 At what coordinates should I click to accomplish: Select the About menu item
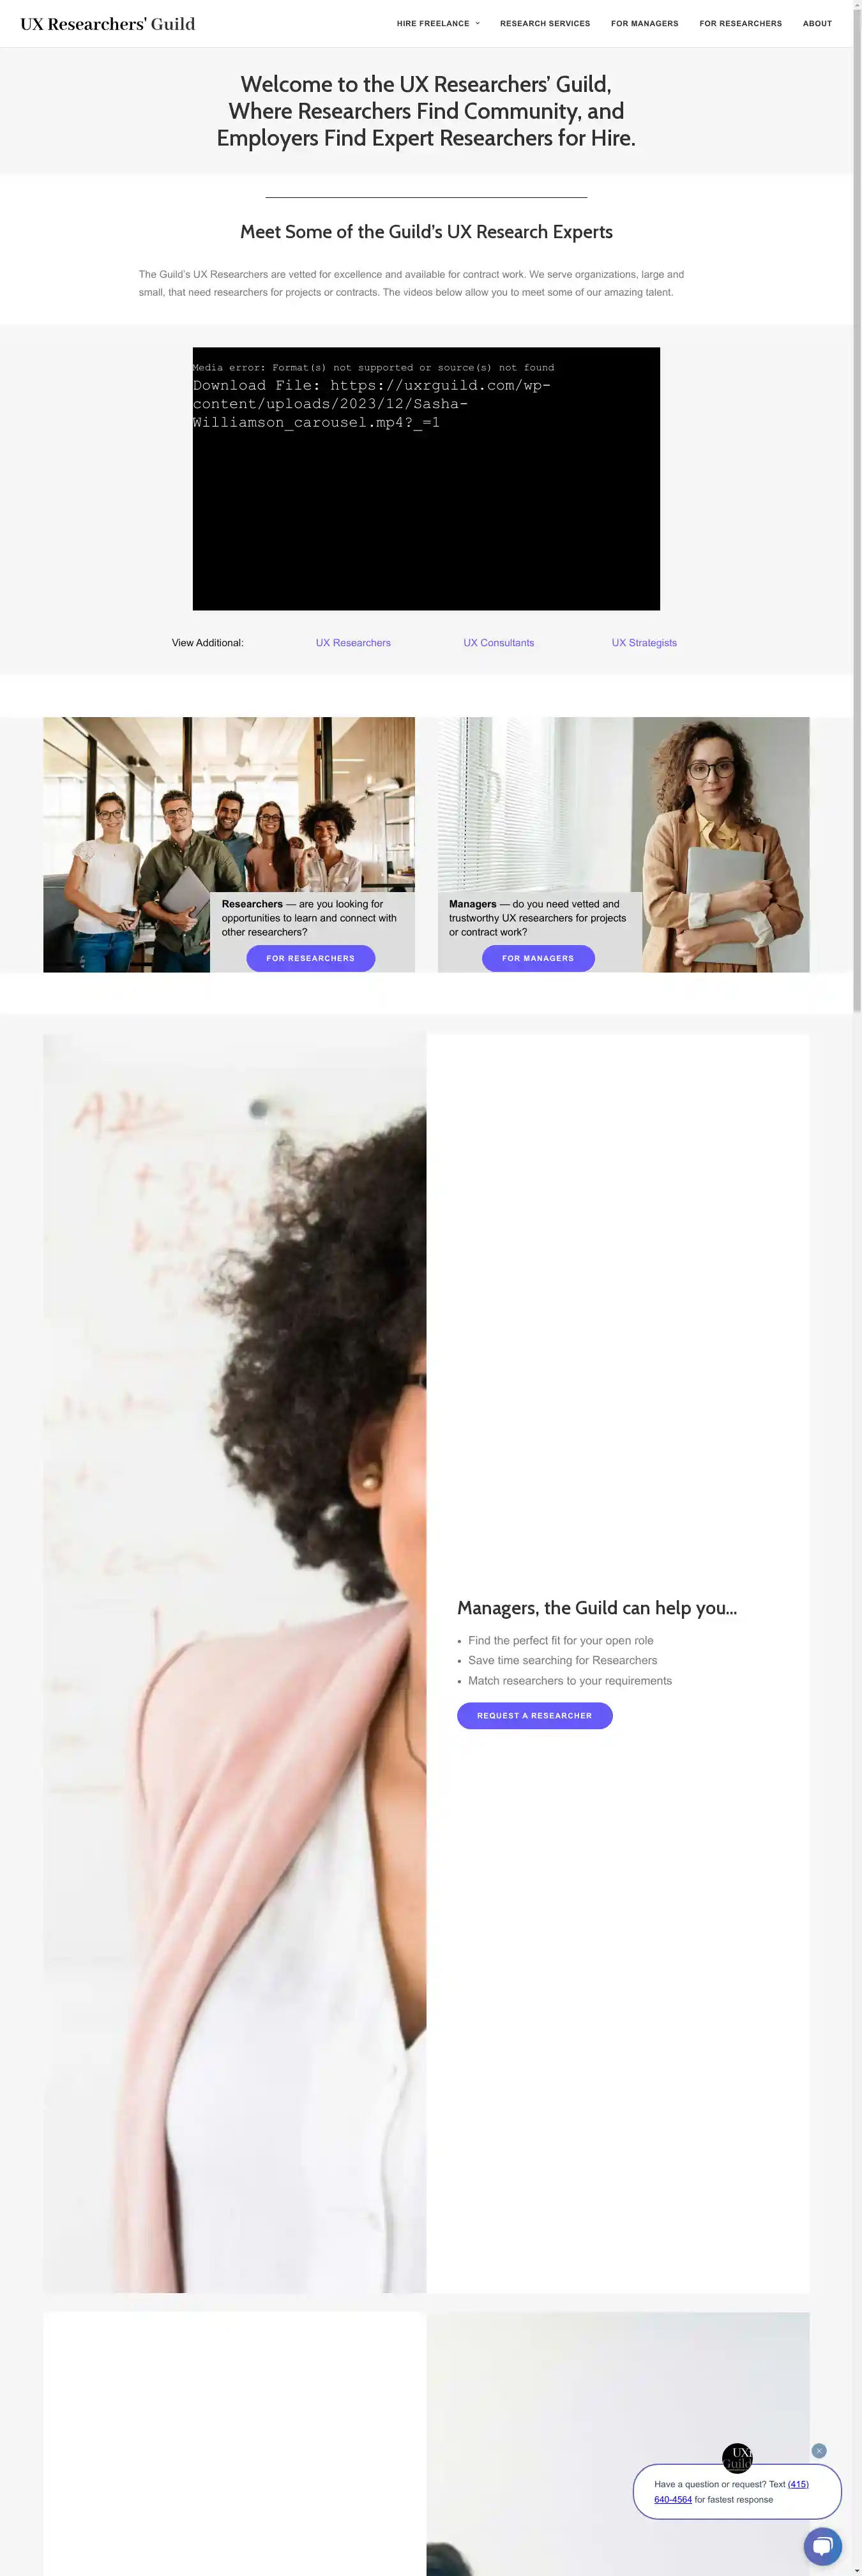(x=817, y=23)
